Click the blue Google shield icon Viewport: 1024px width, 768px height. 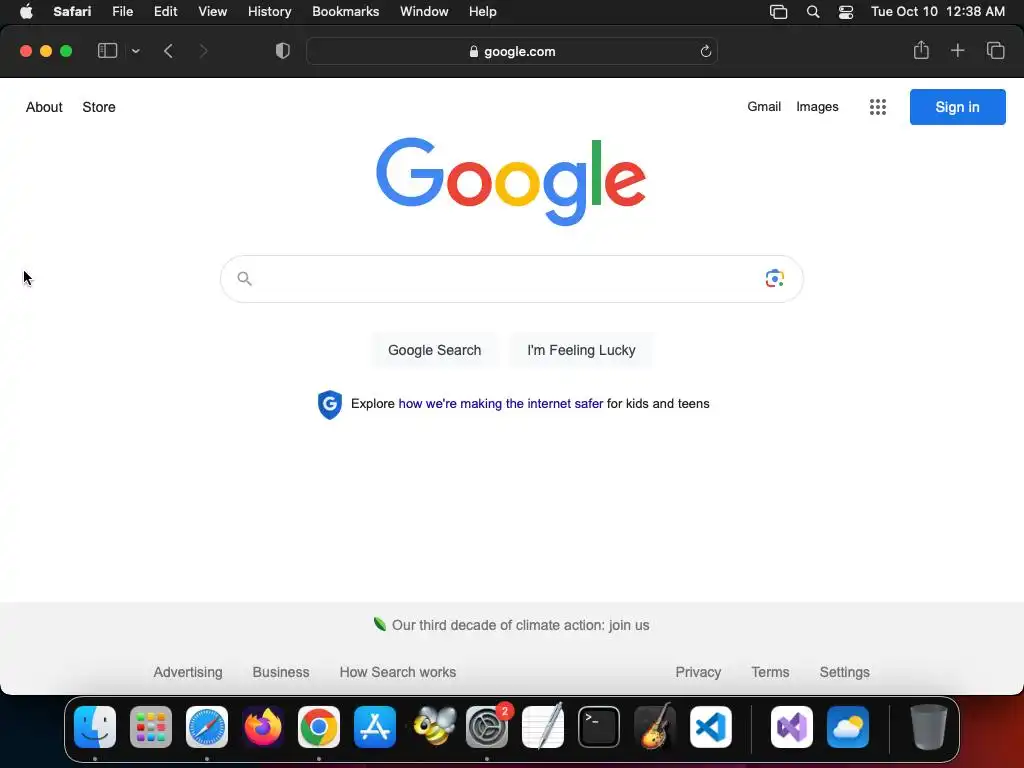(x=330, y=405)
